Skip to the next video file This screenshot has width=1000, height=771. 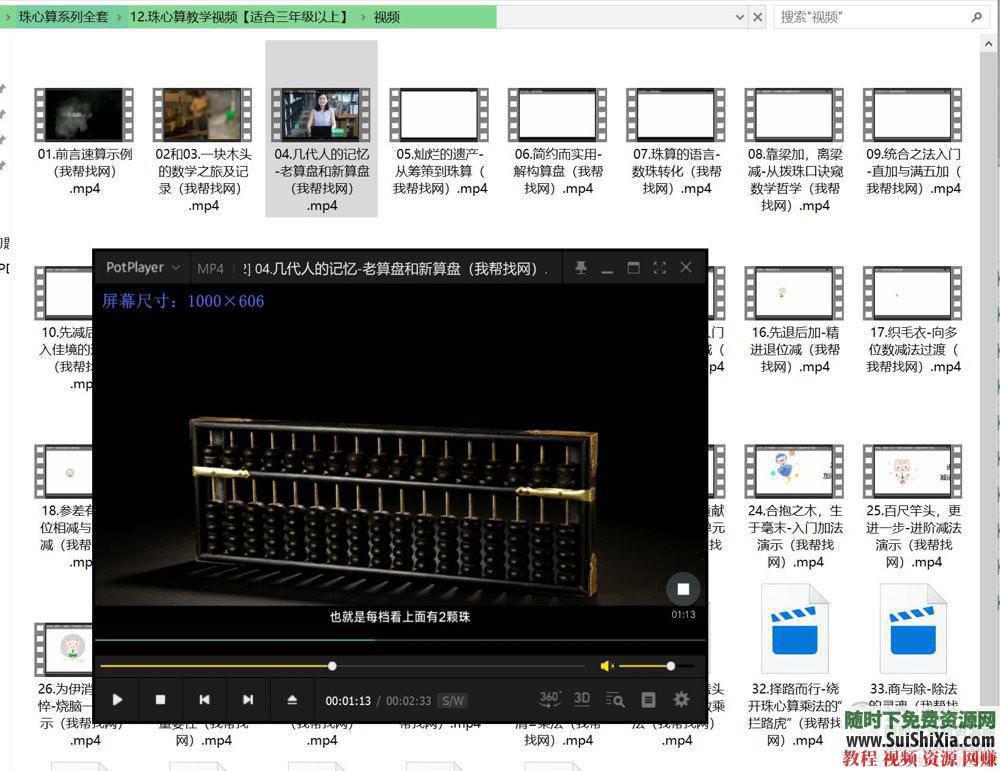point(248,699)
